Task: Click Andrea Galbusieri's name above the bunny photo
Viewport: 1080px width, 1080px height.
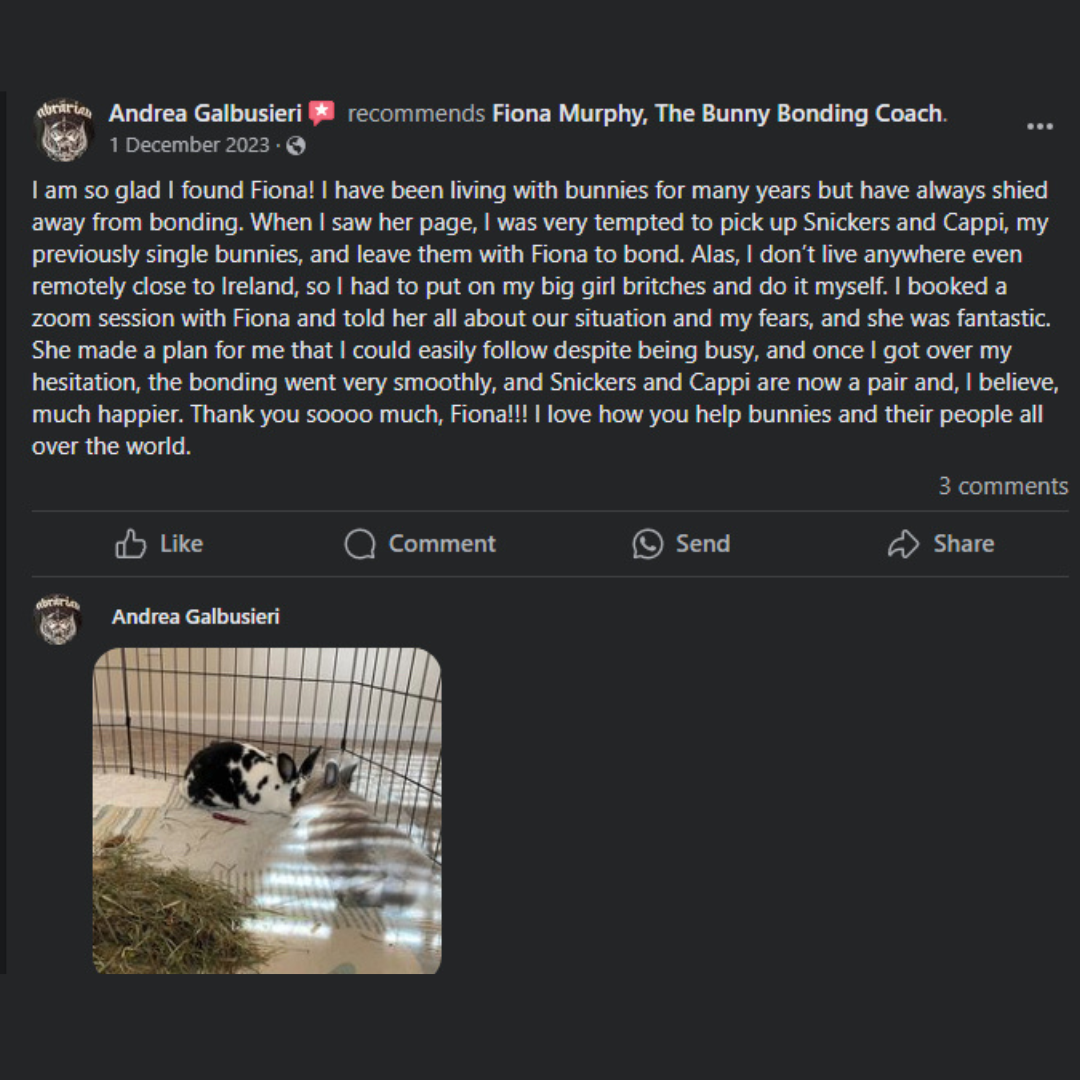Action: (x=196, y=617)
